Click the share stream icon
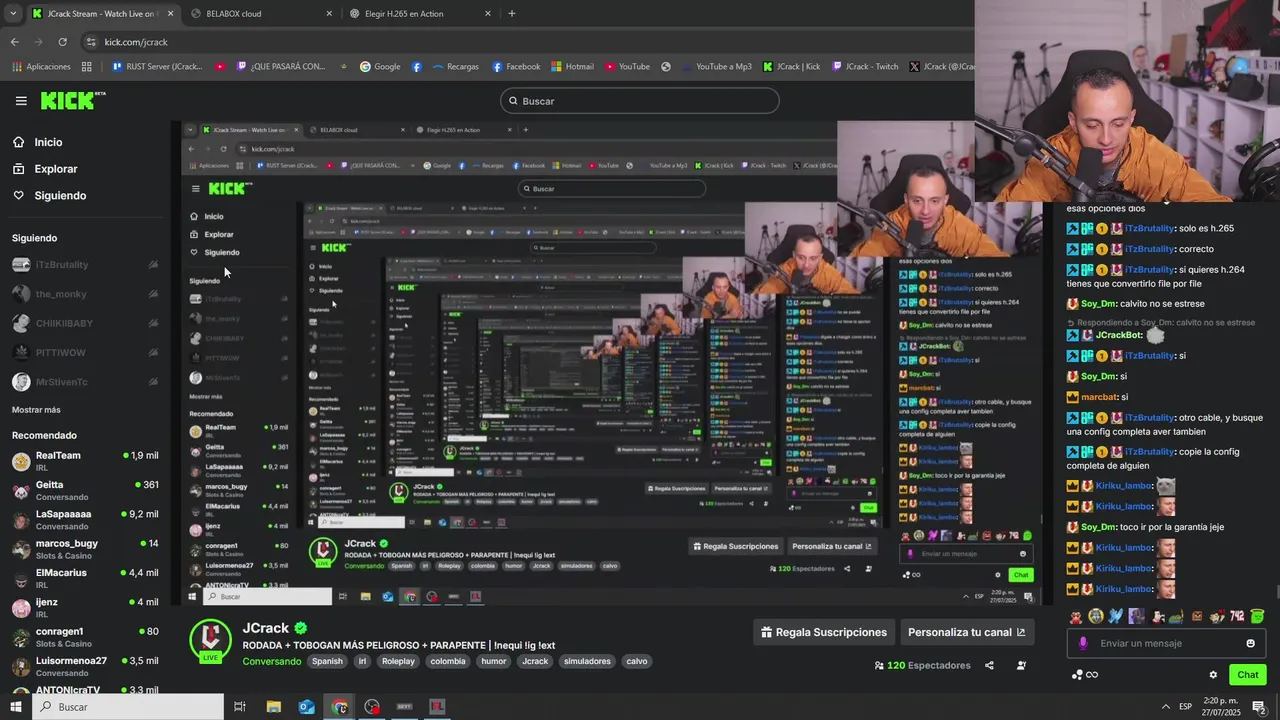The width and height of the screenshot is (1280, 720). coord(989,666)
